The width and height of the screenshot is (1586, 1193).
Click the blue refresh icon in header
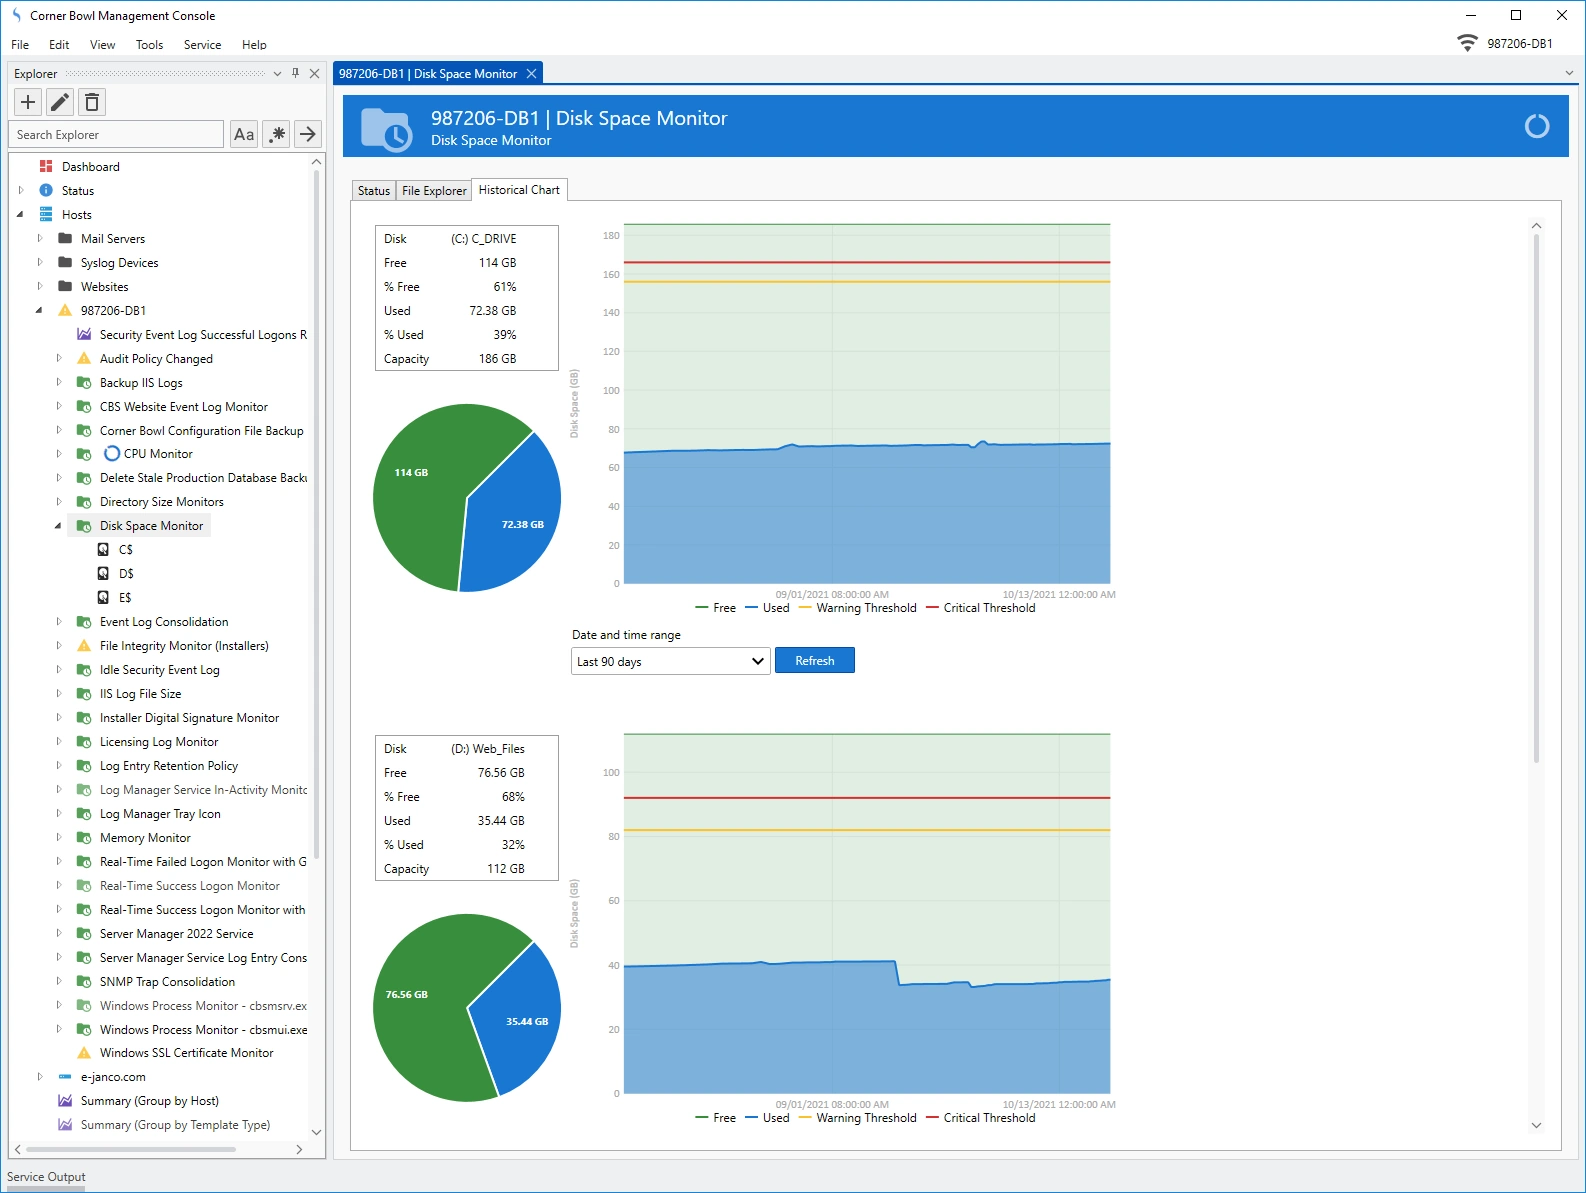(1536, 126)
